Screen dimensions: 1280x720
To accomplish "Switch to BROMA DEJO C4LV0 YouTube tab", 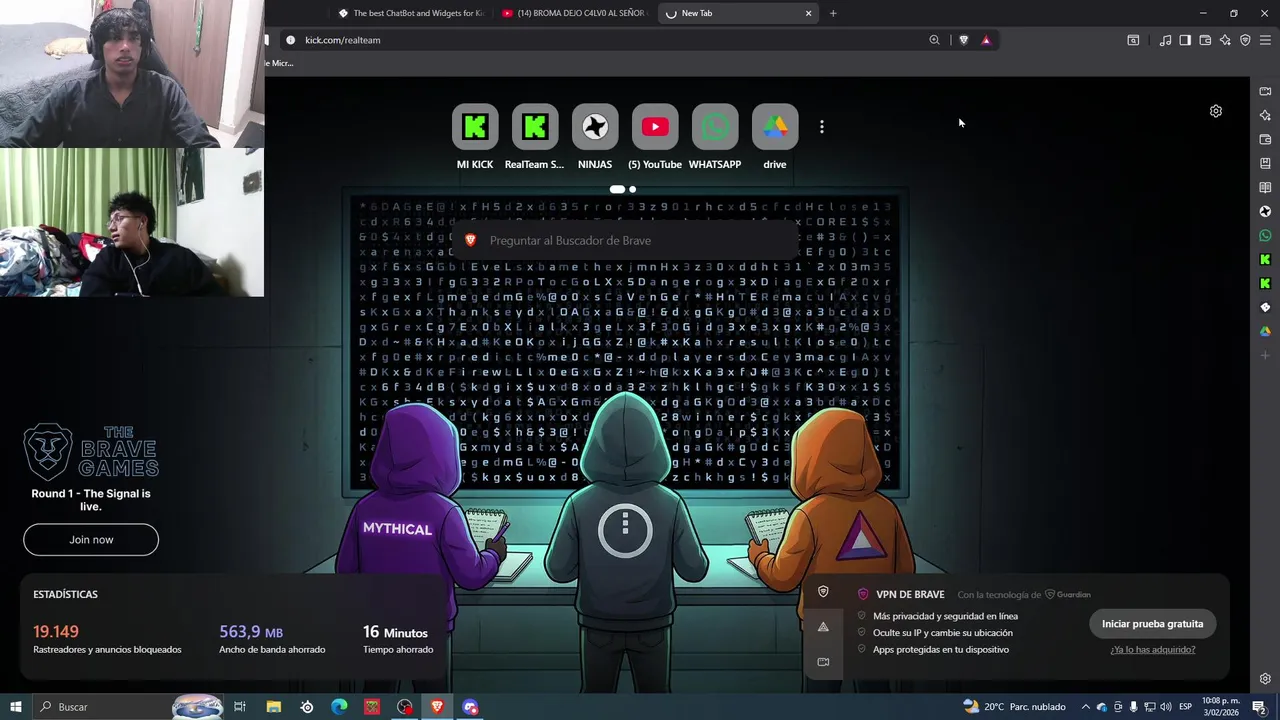I will click(x=574, y=13).
